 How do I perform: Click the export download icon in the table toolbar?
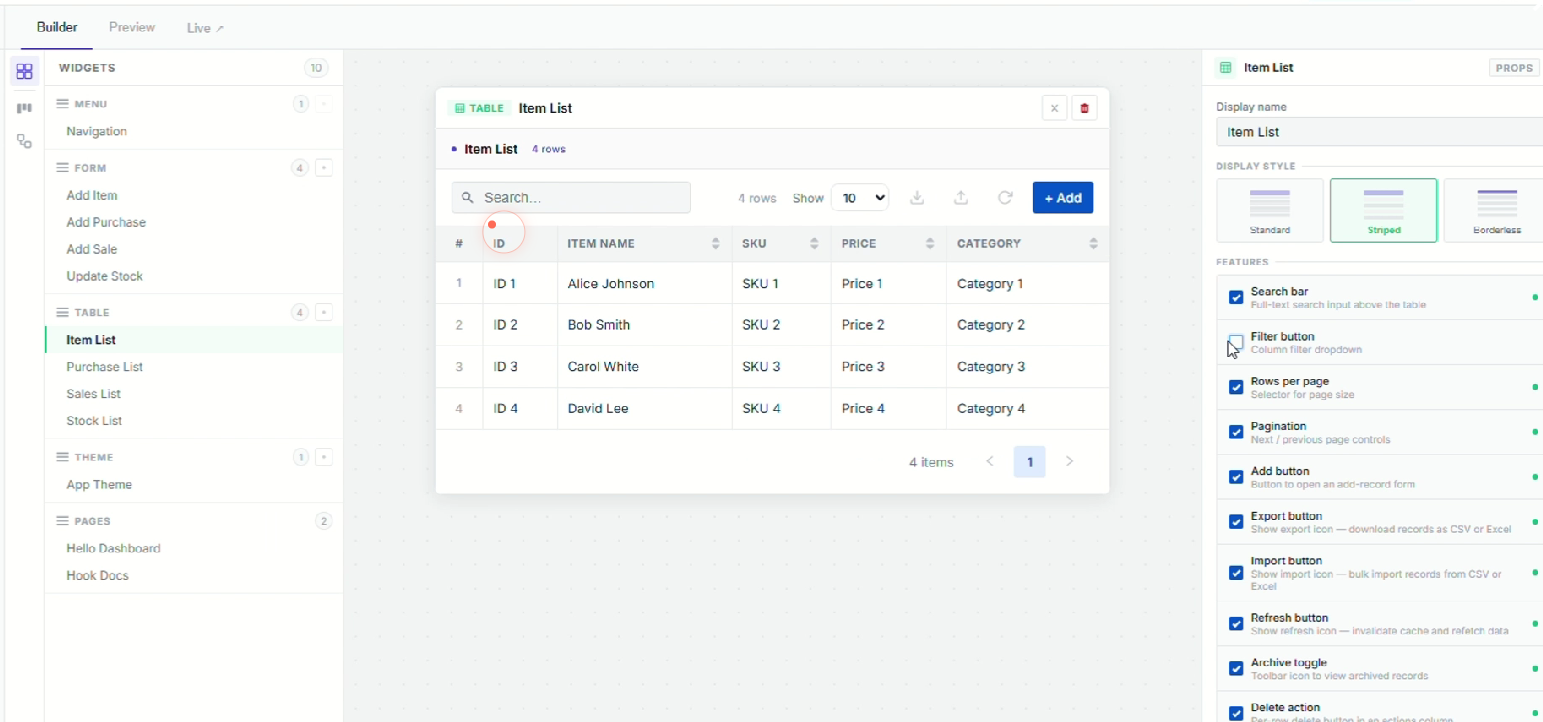pyautogui.click(x=917, y=198)
